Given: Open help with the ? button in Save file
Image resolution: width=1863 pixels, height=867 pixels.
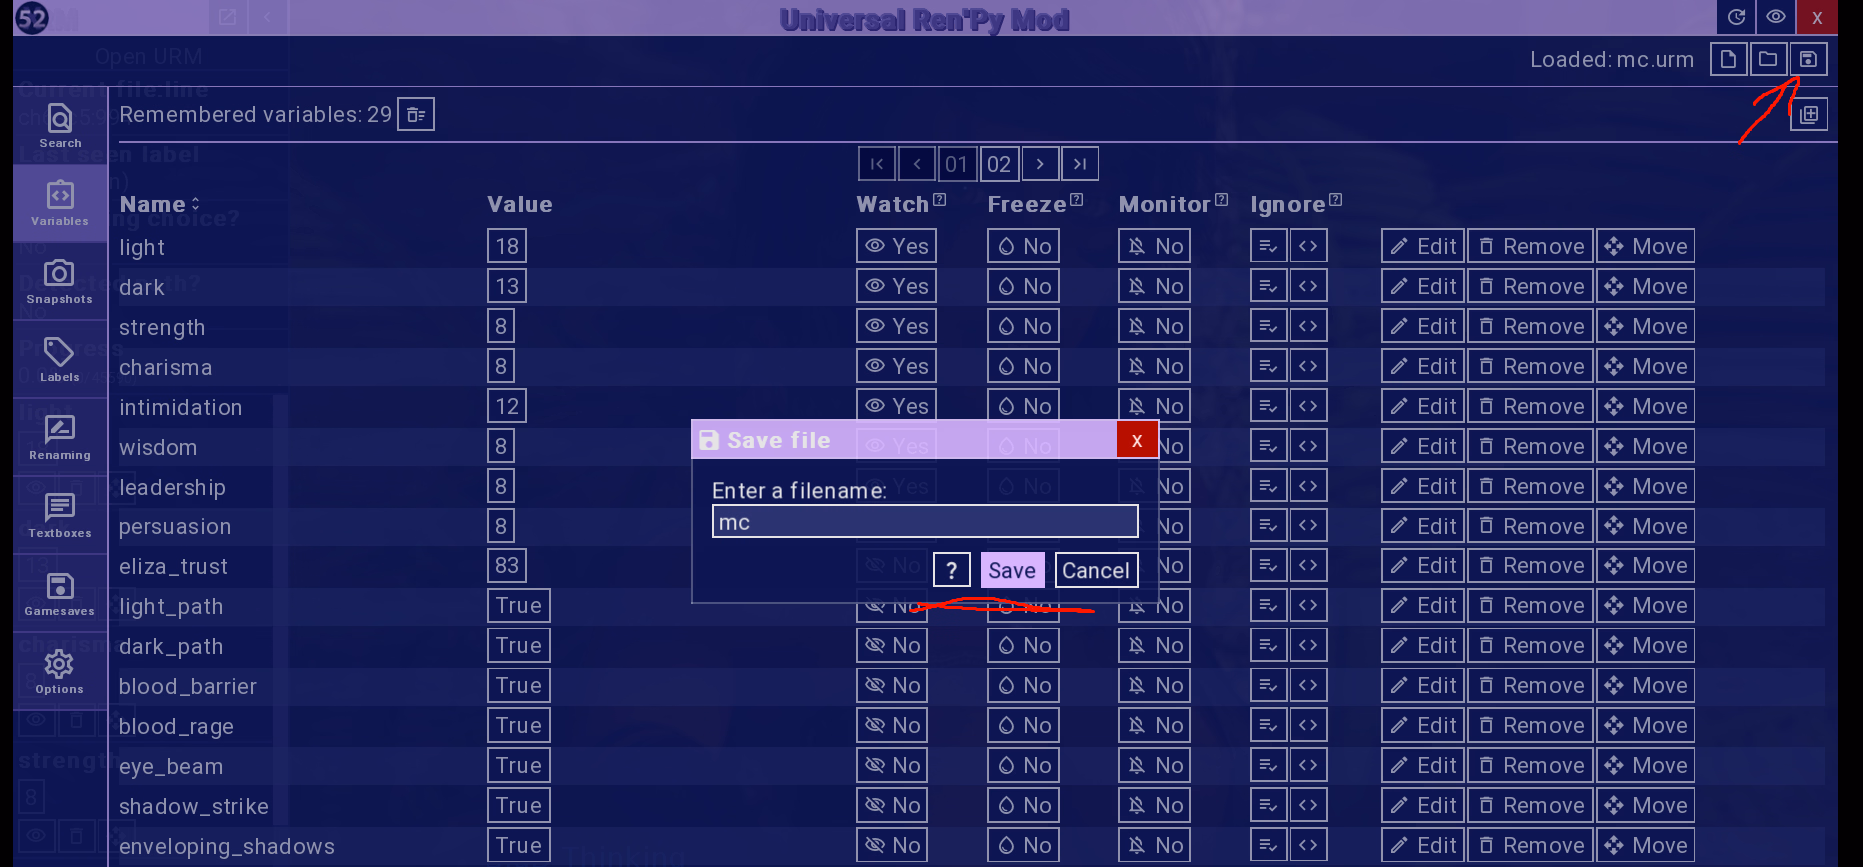Looking at the screenshot, I should click(x=952, y=570).
